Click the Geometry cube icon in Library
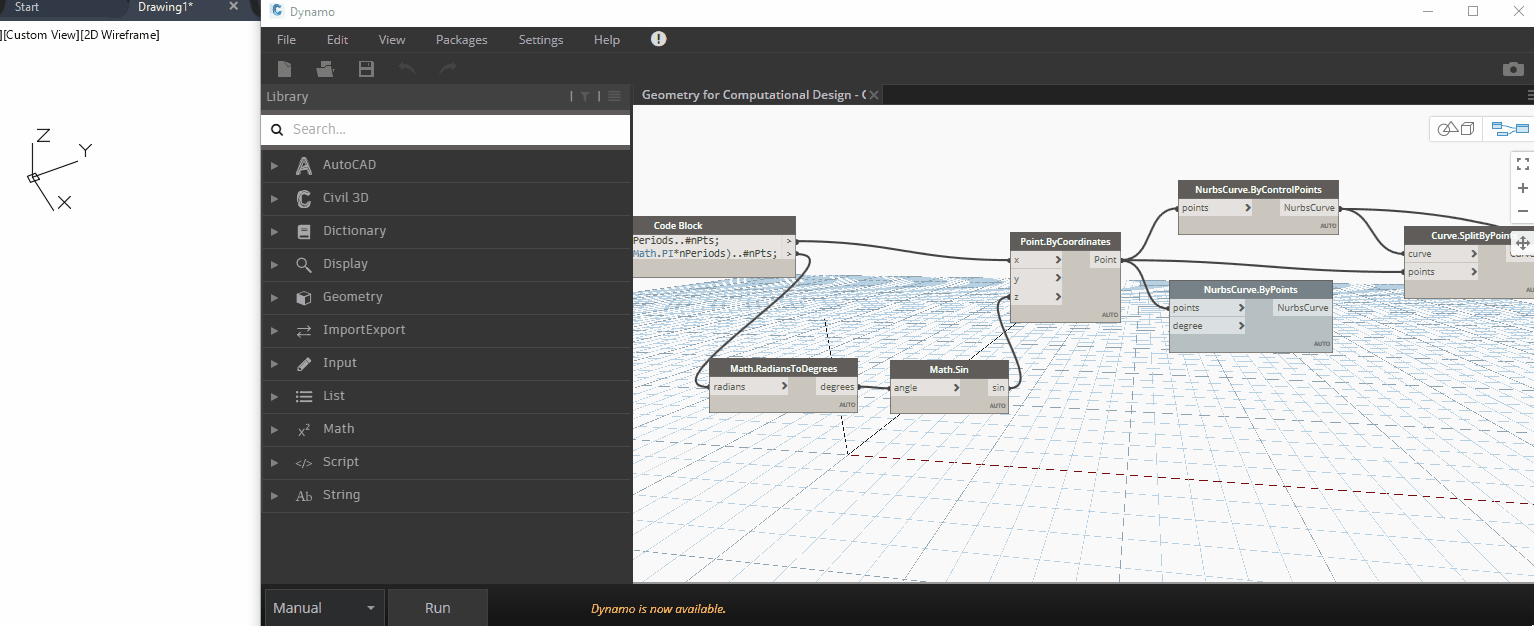The height and width of the screenshot is (626, 1534). coord(304,298)
